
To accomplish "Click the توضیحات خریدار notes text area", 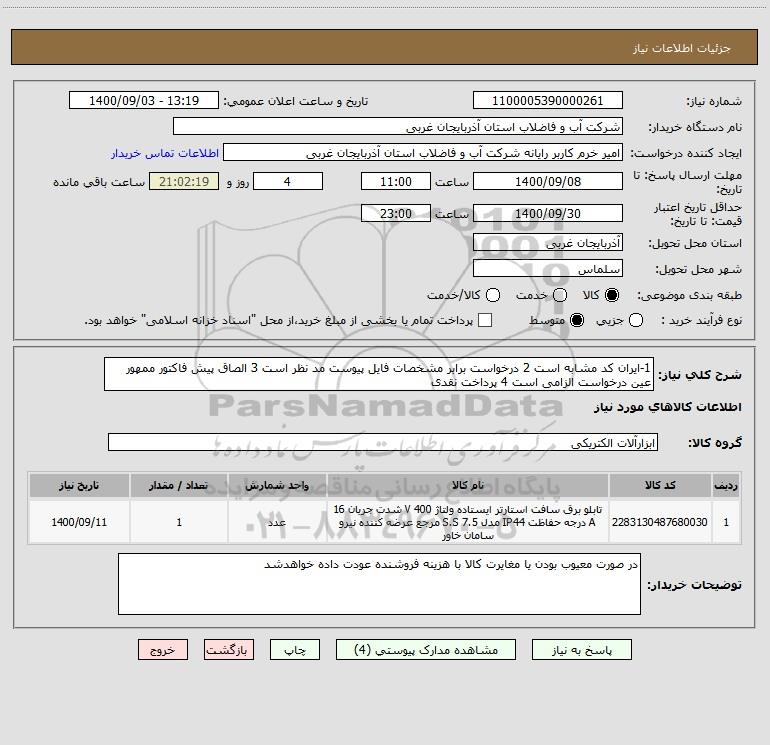I will click(379, 584).
